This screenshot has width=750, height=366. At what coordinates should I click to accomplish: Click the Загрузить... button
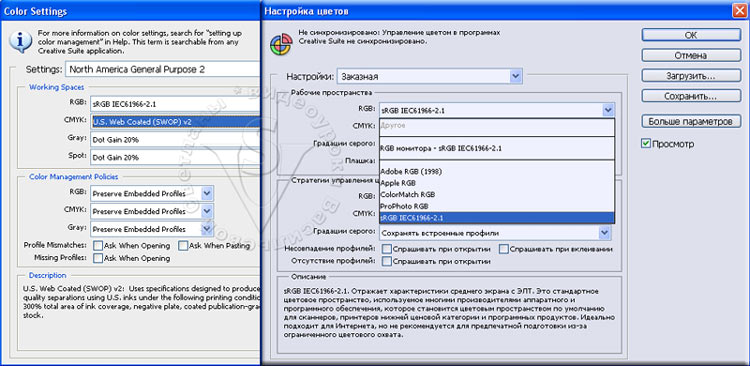691,76
